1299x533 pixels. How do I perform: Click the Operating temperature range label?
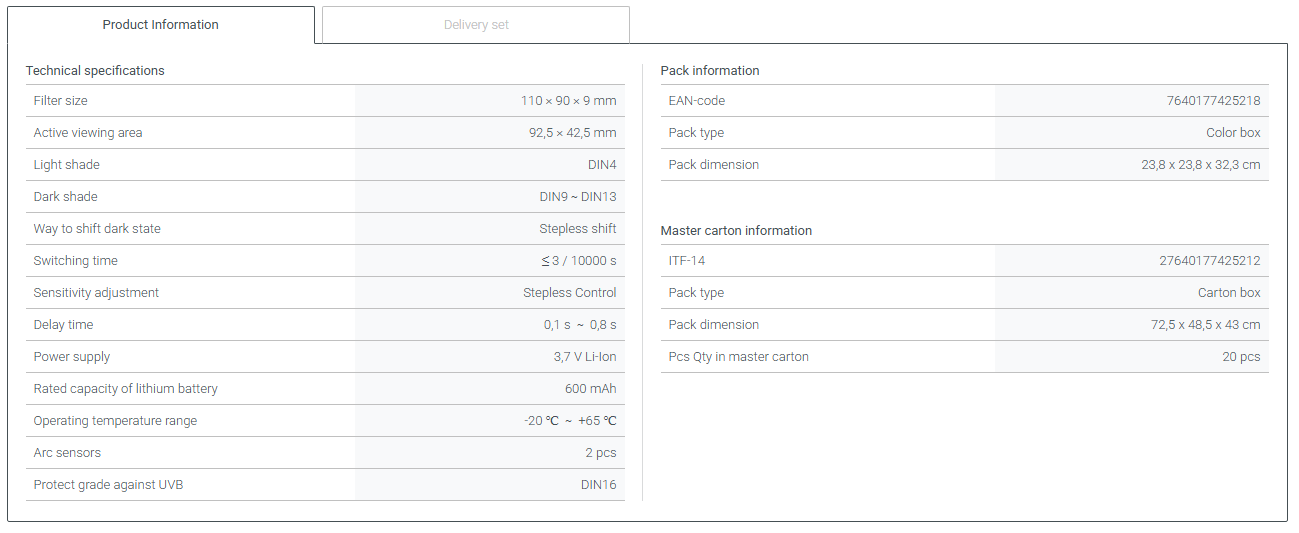[115, 421]
